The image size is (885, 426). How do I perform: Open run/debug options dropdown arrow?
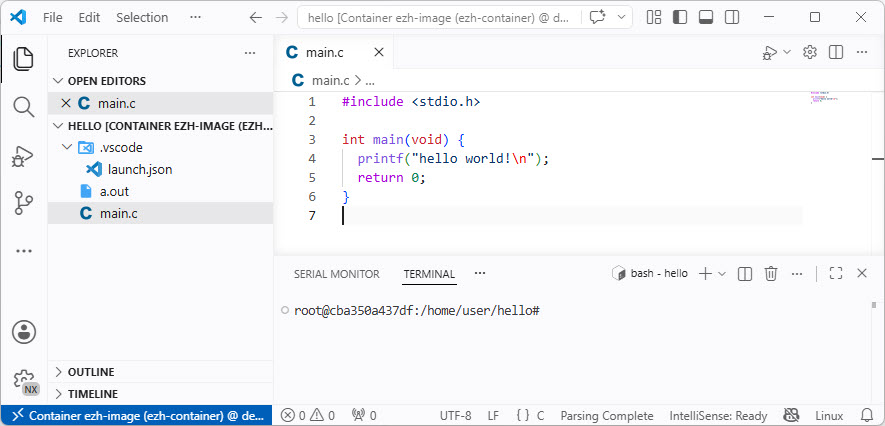[x=787, y=52]
